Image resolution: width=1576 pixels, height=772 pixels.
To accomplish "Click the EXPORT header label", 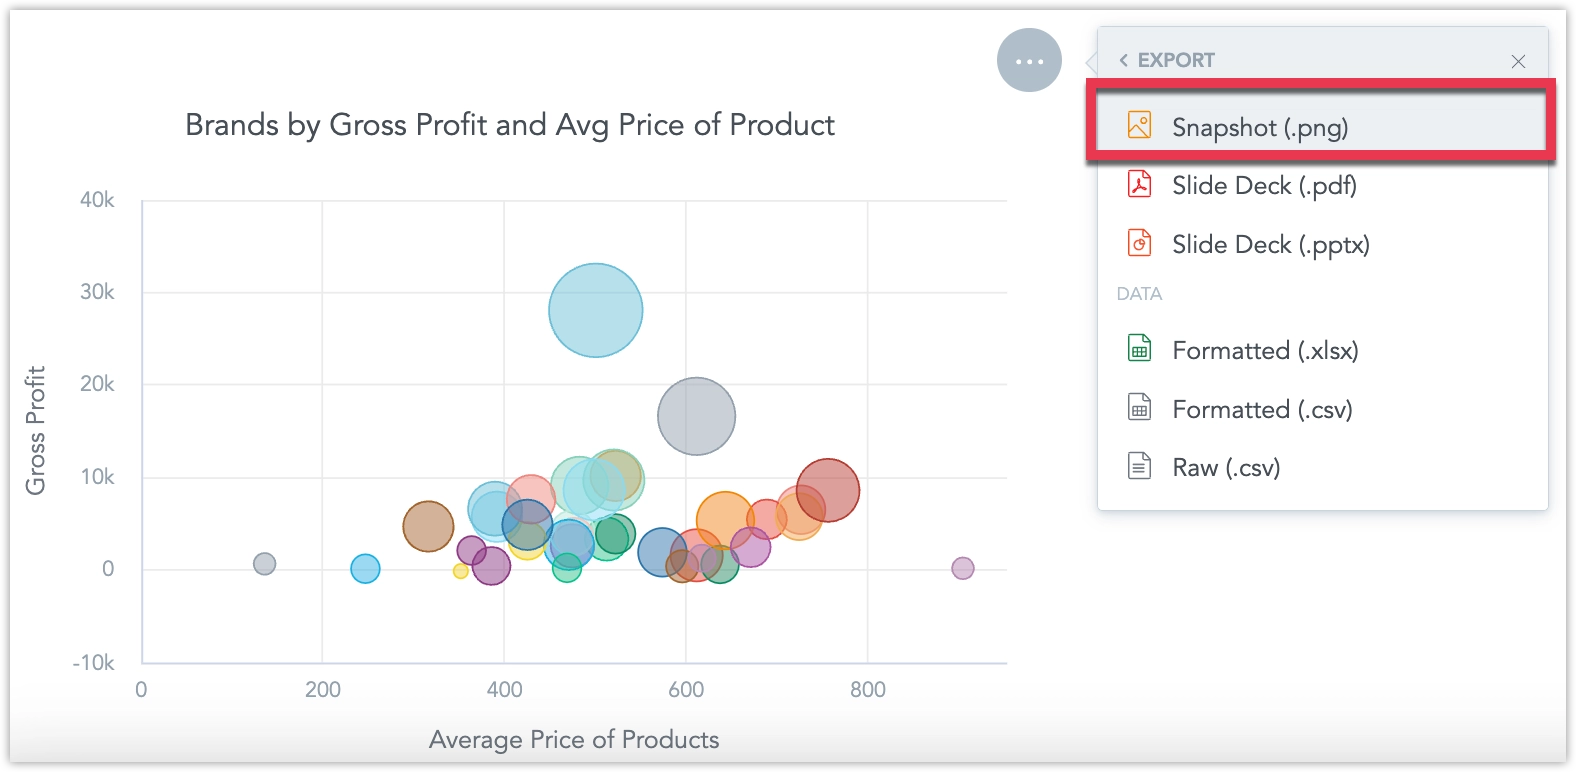I will [x=1176, y=60].
